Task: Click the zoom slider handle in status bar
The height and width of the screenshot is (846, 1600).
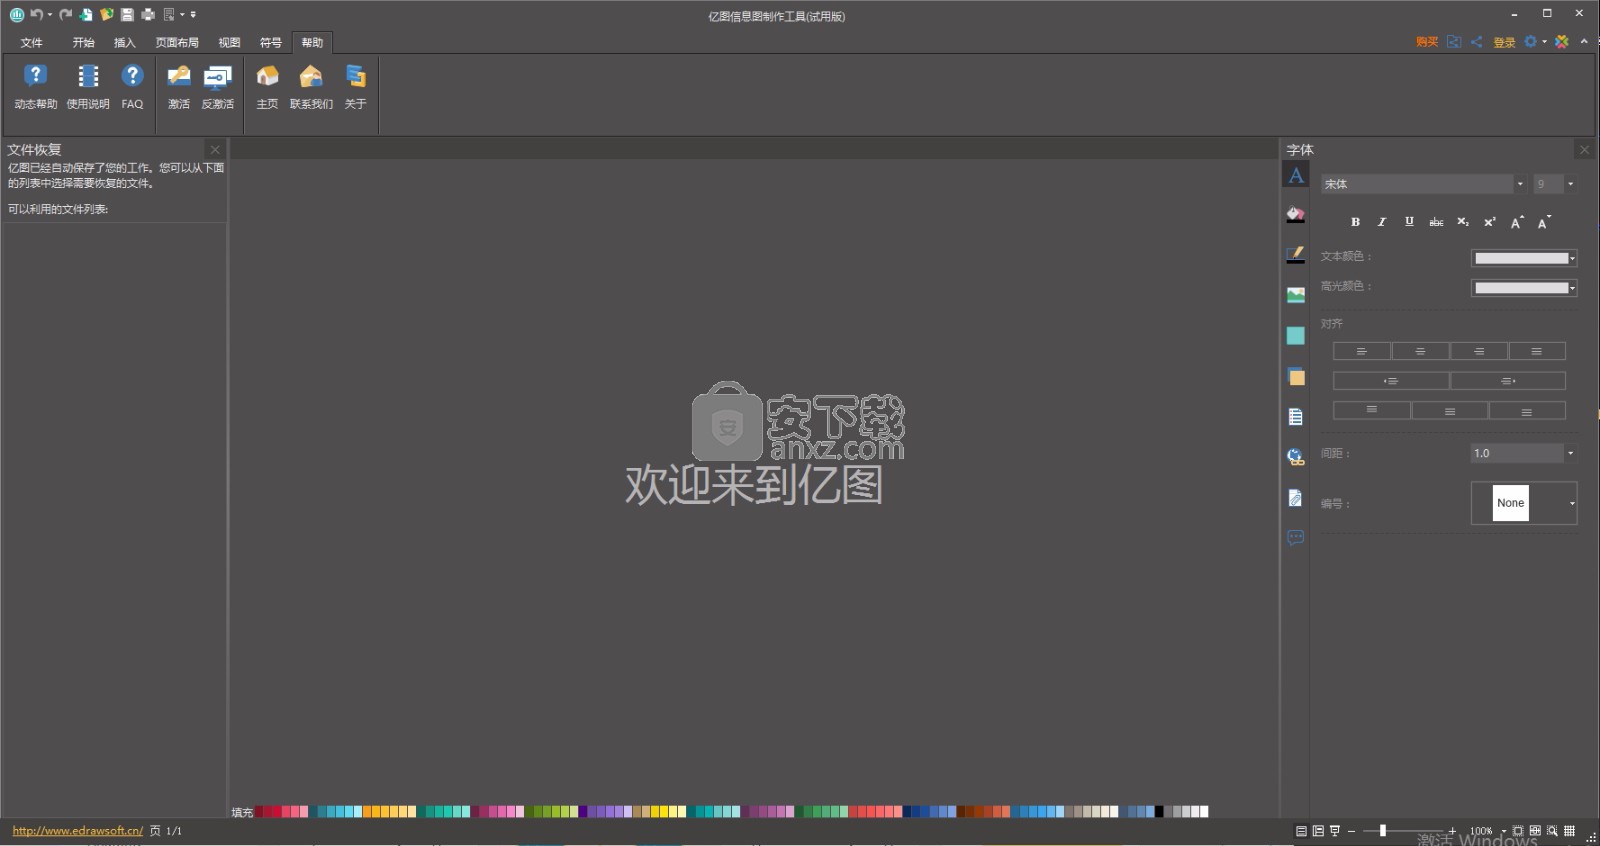Action: 1383,831
